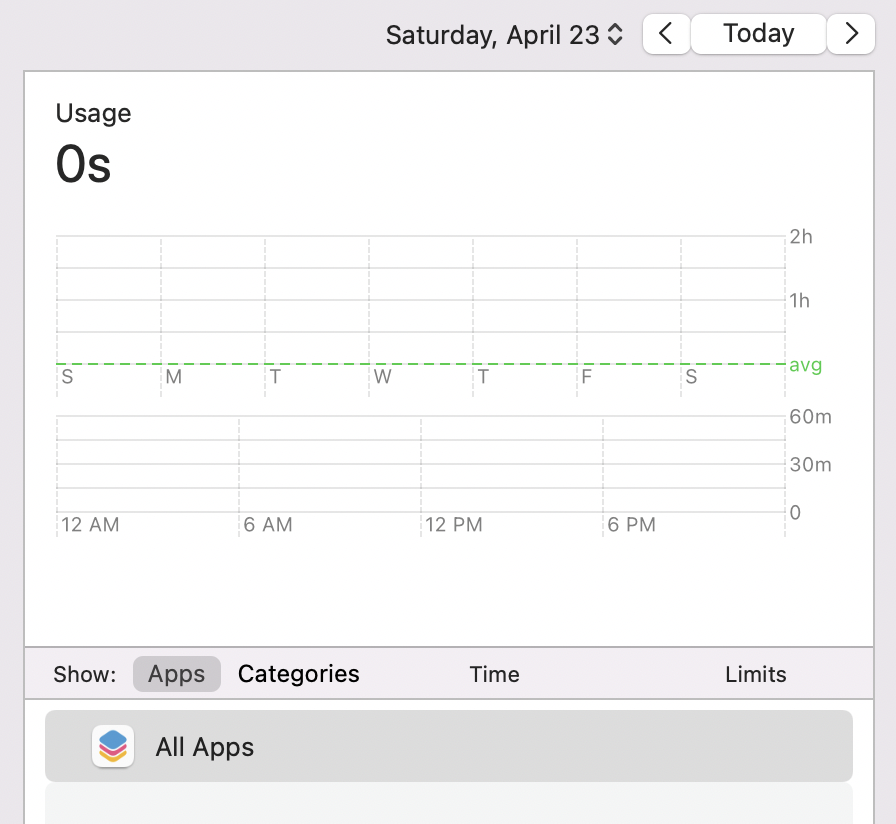Click the Today button
This screenshot has width=896, height=824.
[x=758, y=34]
